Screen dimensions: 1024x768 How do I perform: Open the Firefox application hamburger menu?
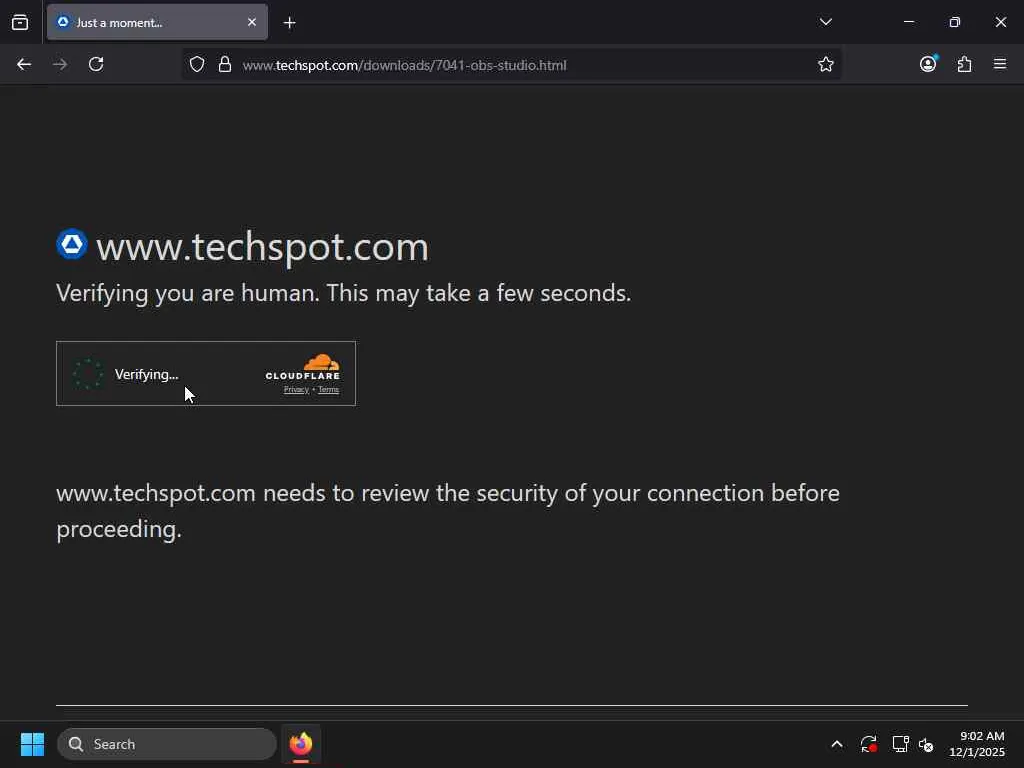1000,64
